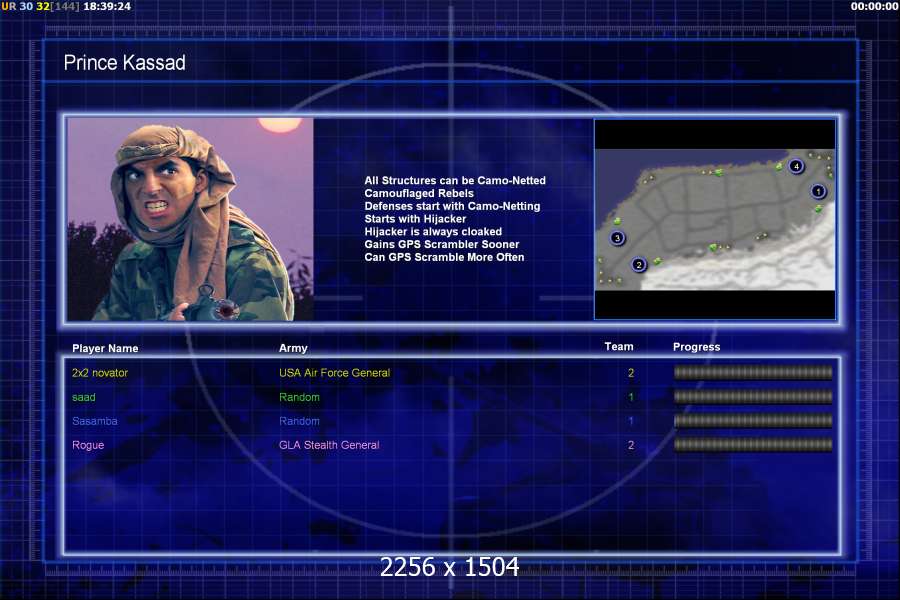Click the Prince Kassad portrait image

pos(191,219)
